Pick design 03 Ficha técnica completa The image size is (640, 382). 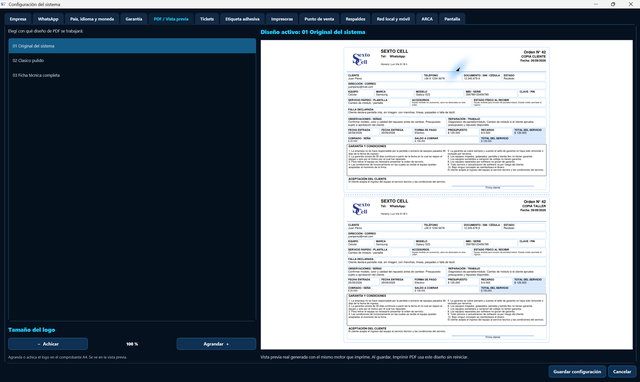click(x=132, y=75)
